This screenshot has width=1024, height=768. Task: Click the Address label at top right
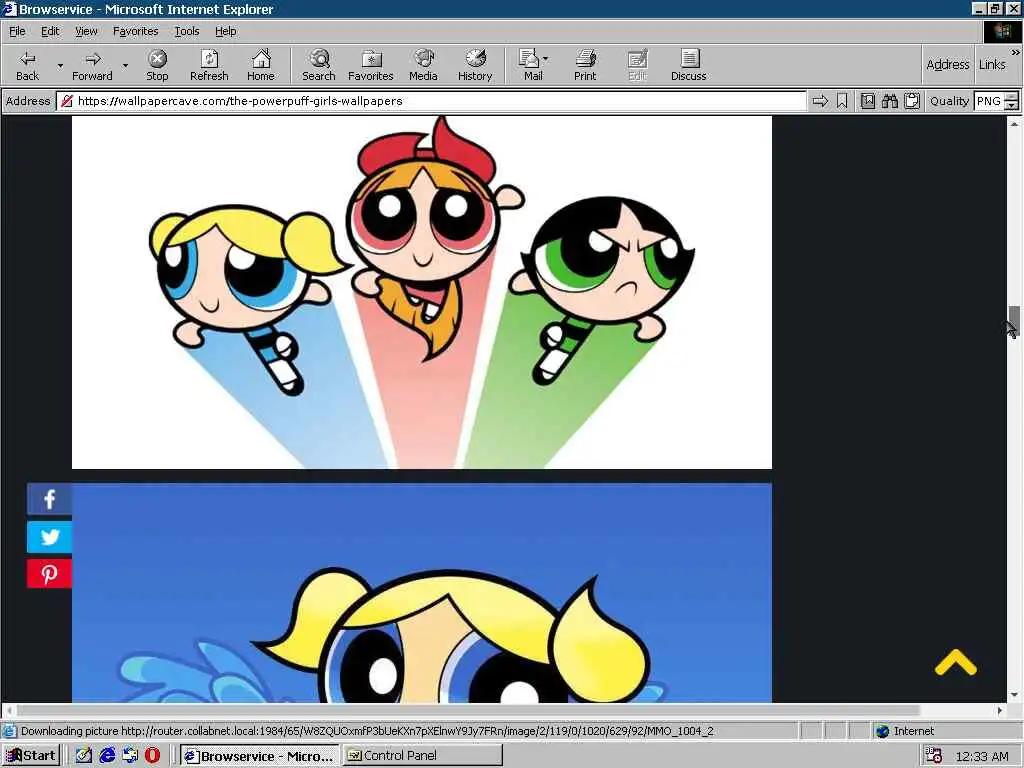click(x=948, y=65)
